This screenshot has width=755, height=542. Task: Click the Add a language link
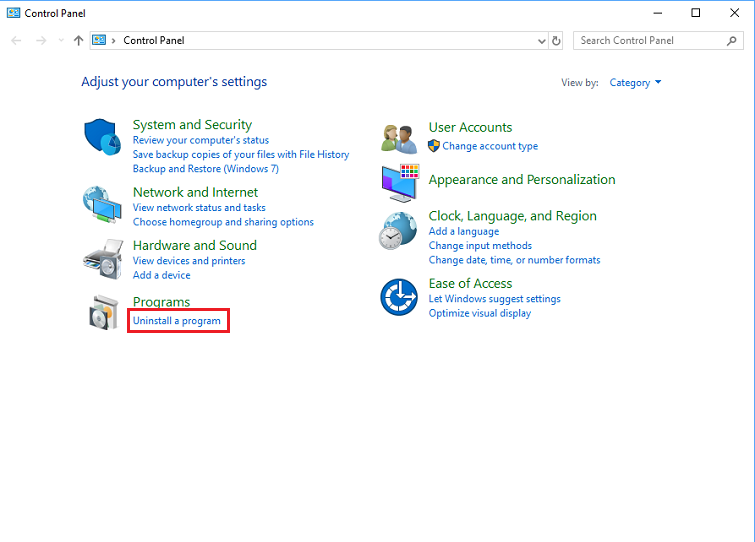(x=464, y=232)
